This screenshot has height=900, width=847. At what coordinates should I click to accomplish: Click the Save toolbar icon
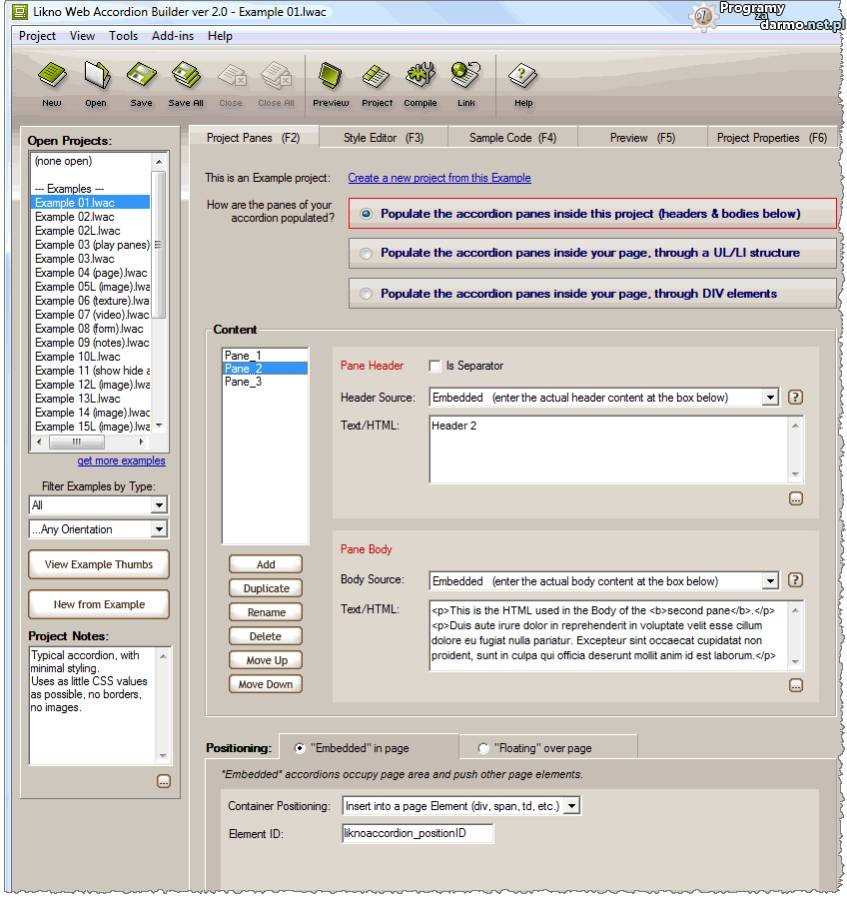coord(141,77)
